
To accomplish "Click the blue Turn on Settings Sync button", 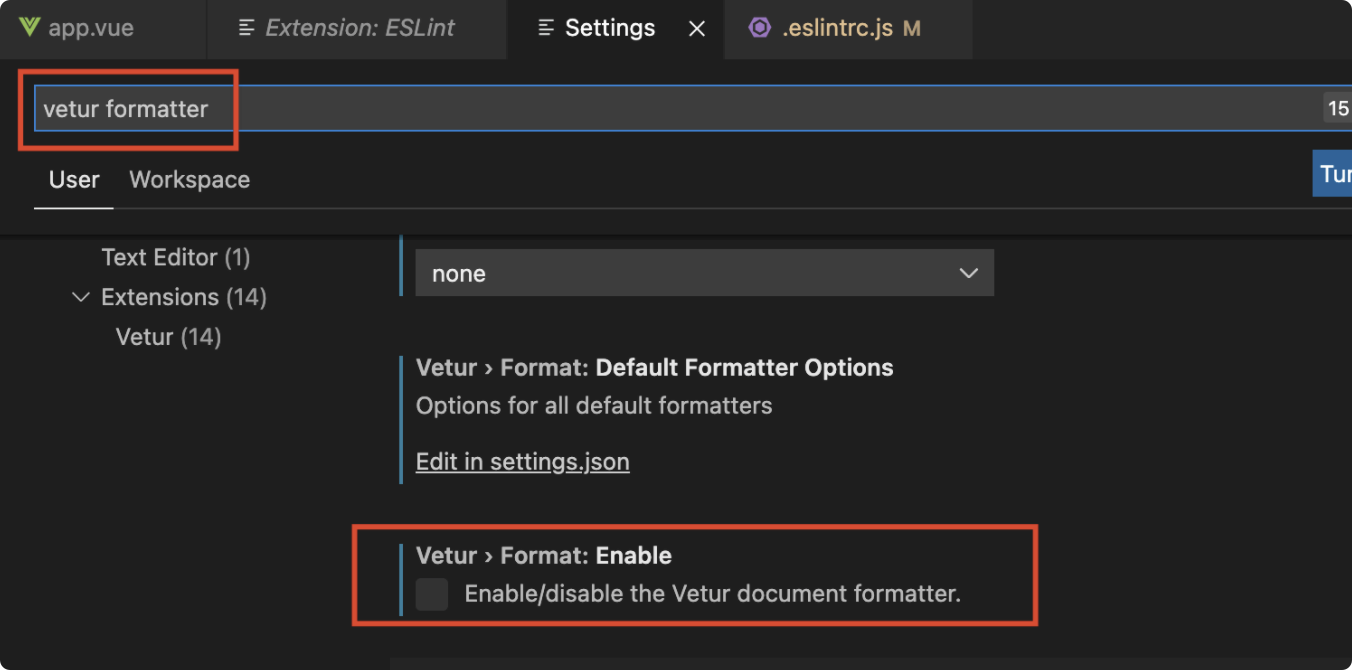I will pos(1334,174).
